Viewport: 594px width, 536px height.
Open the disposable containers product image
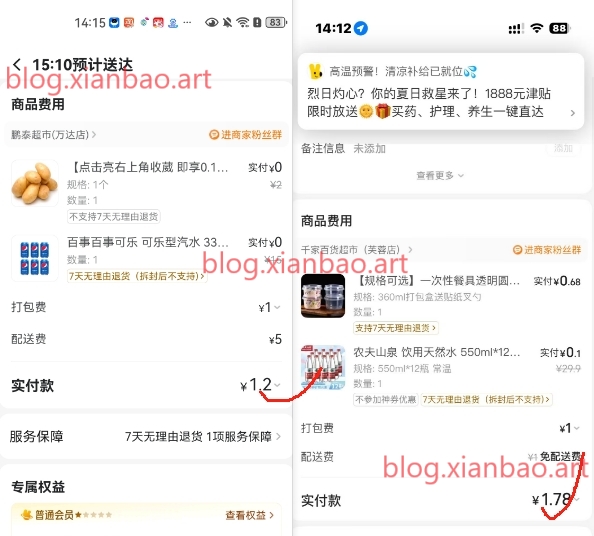pyautogui.click(x=323, y=296)
